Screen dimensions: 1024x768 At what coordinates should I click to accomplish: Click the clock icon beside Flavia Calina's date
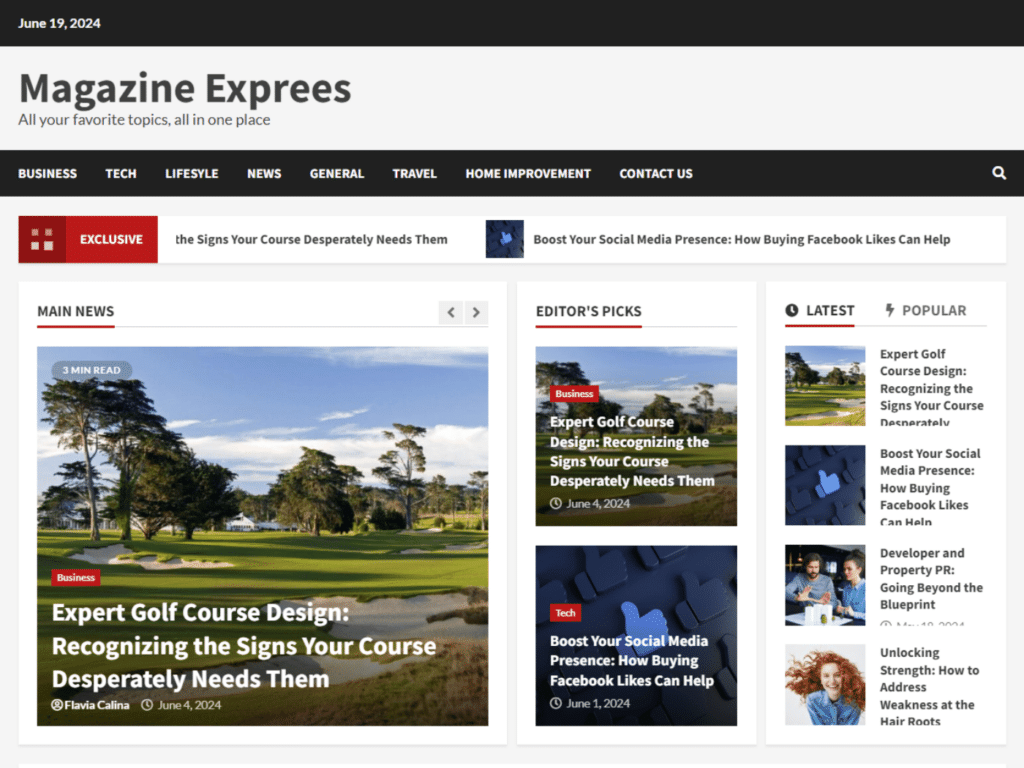147,705
